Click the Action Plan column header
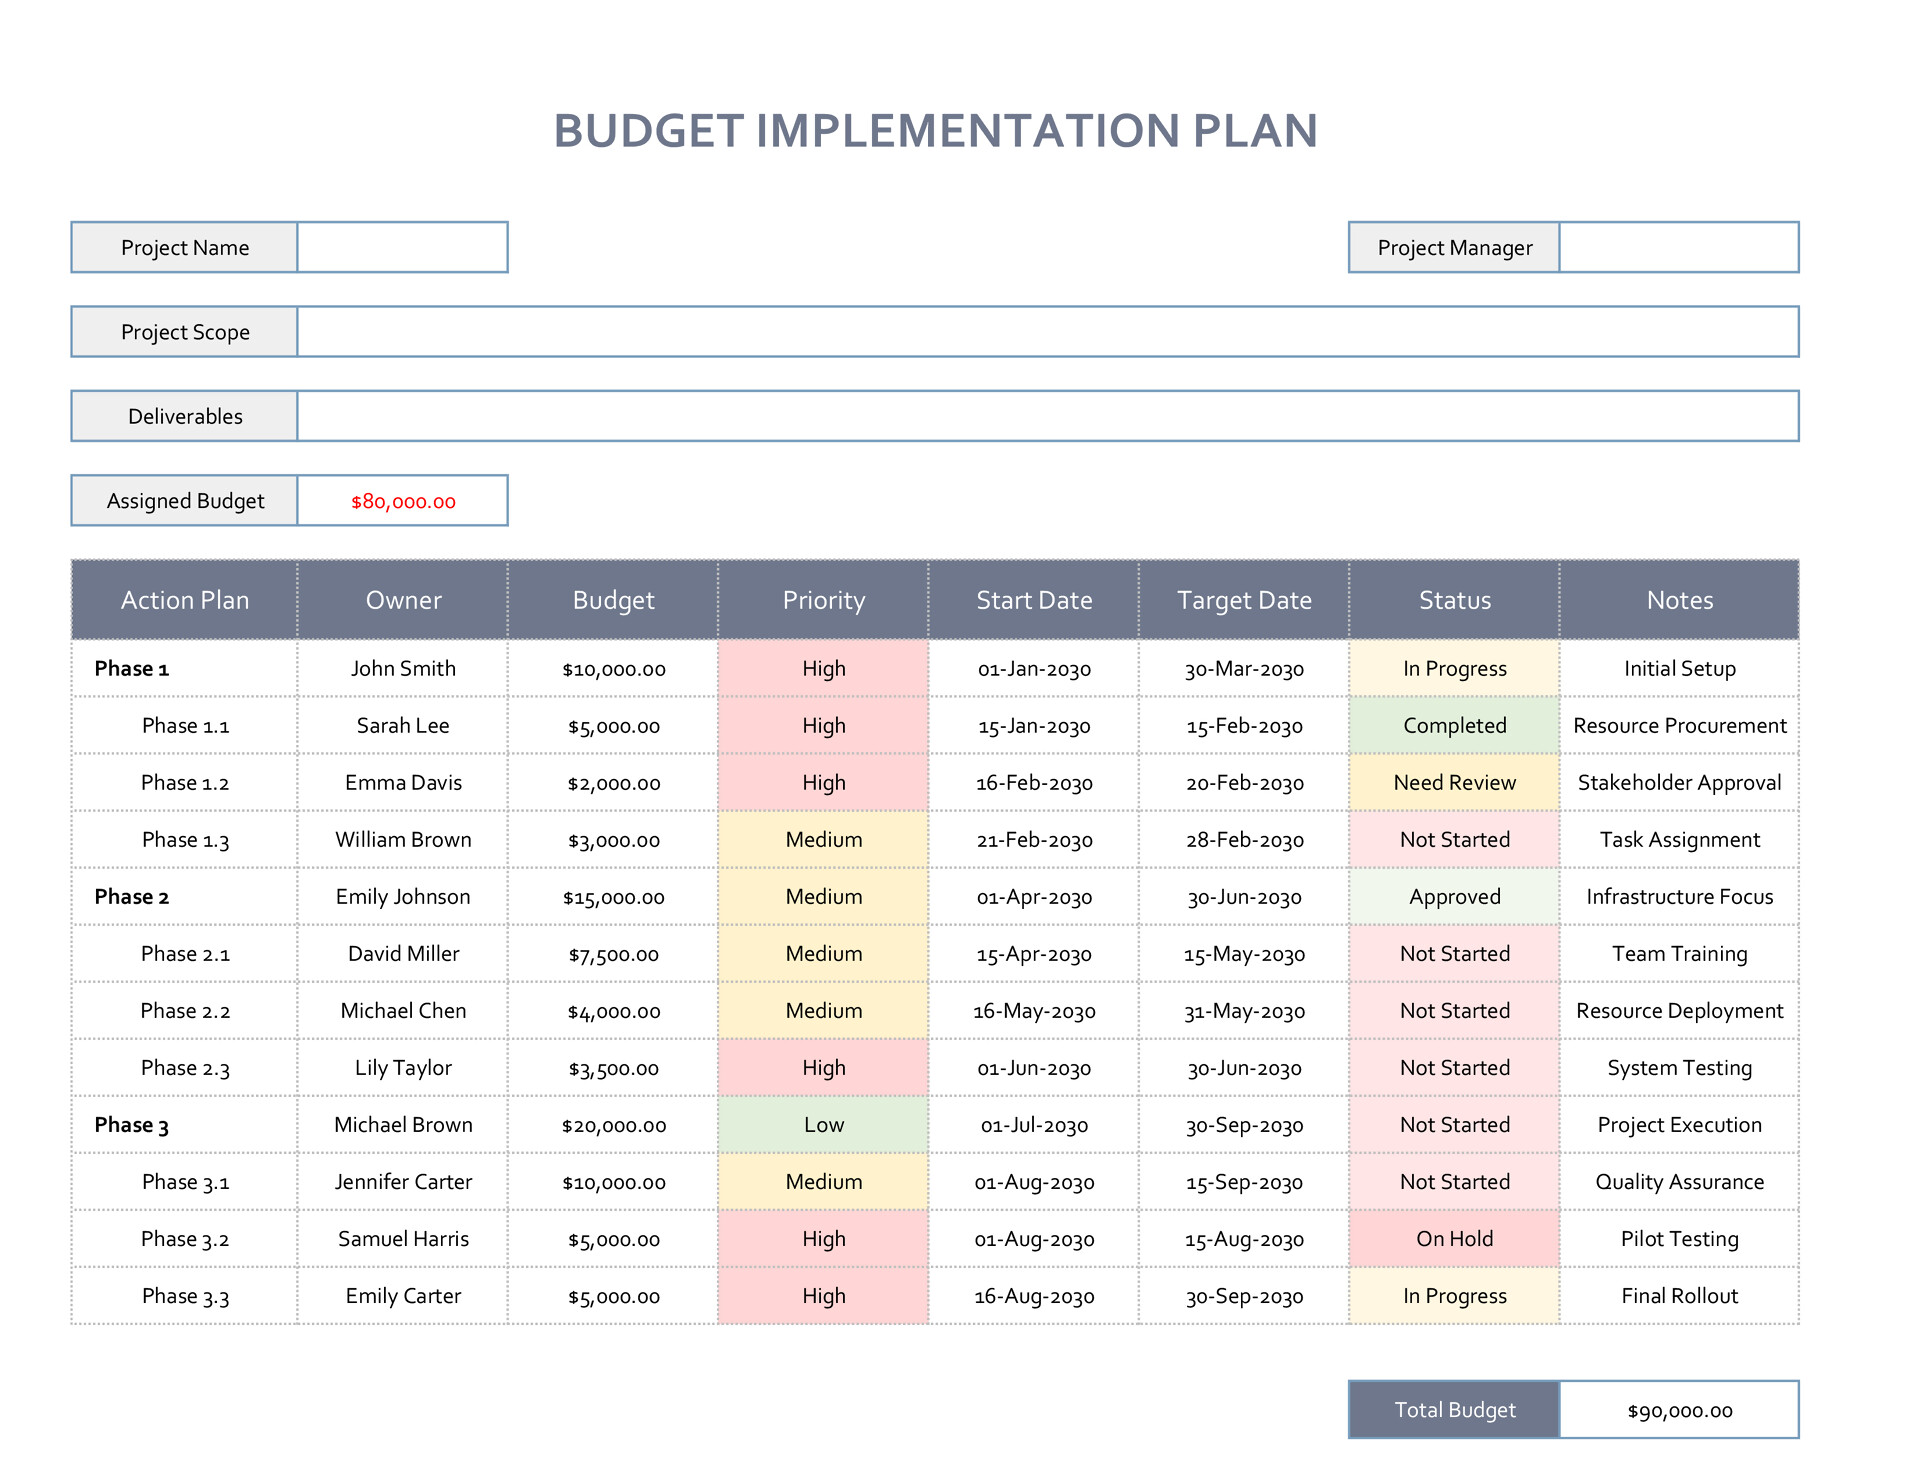 tap(185, 600)
